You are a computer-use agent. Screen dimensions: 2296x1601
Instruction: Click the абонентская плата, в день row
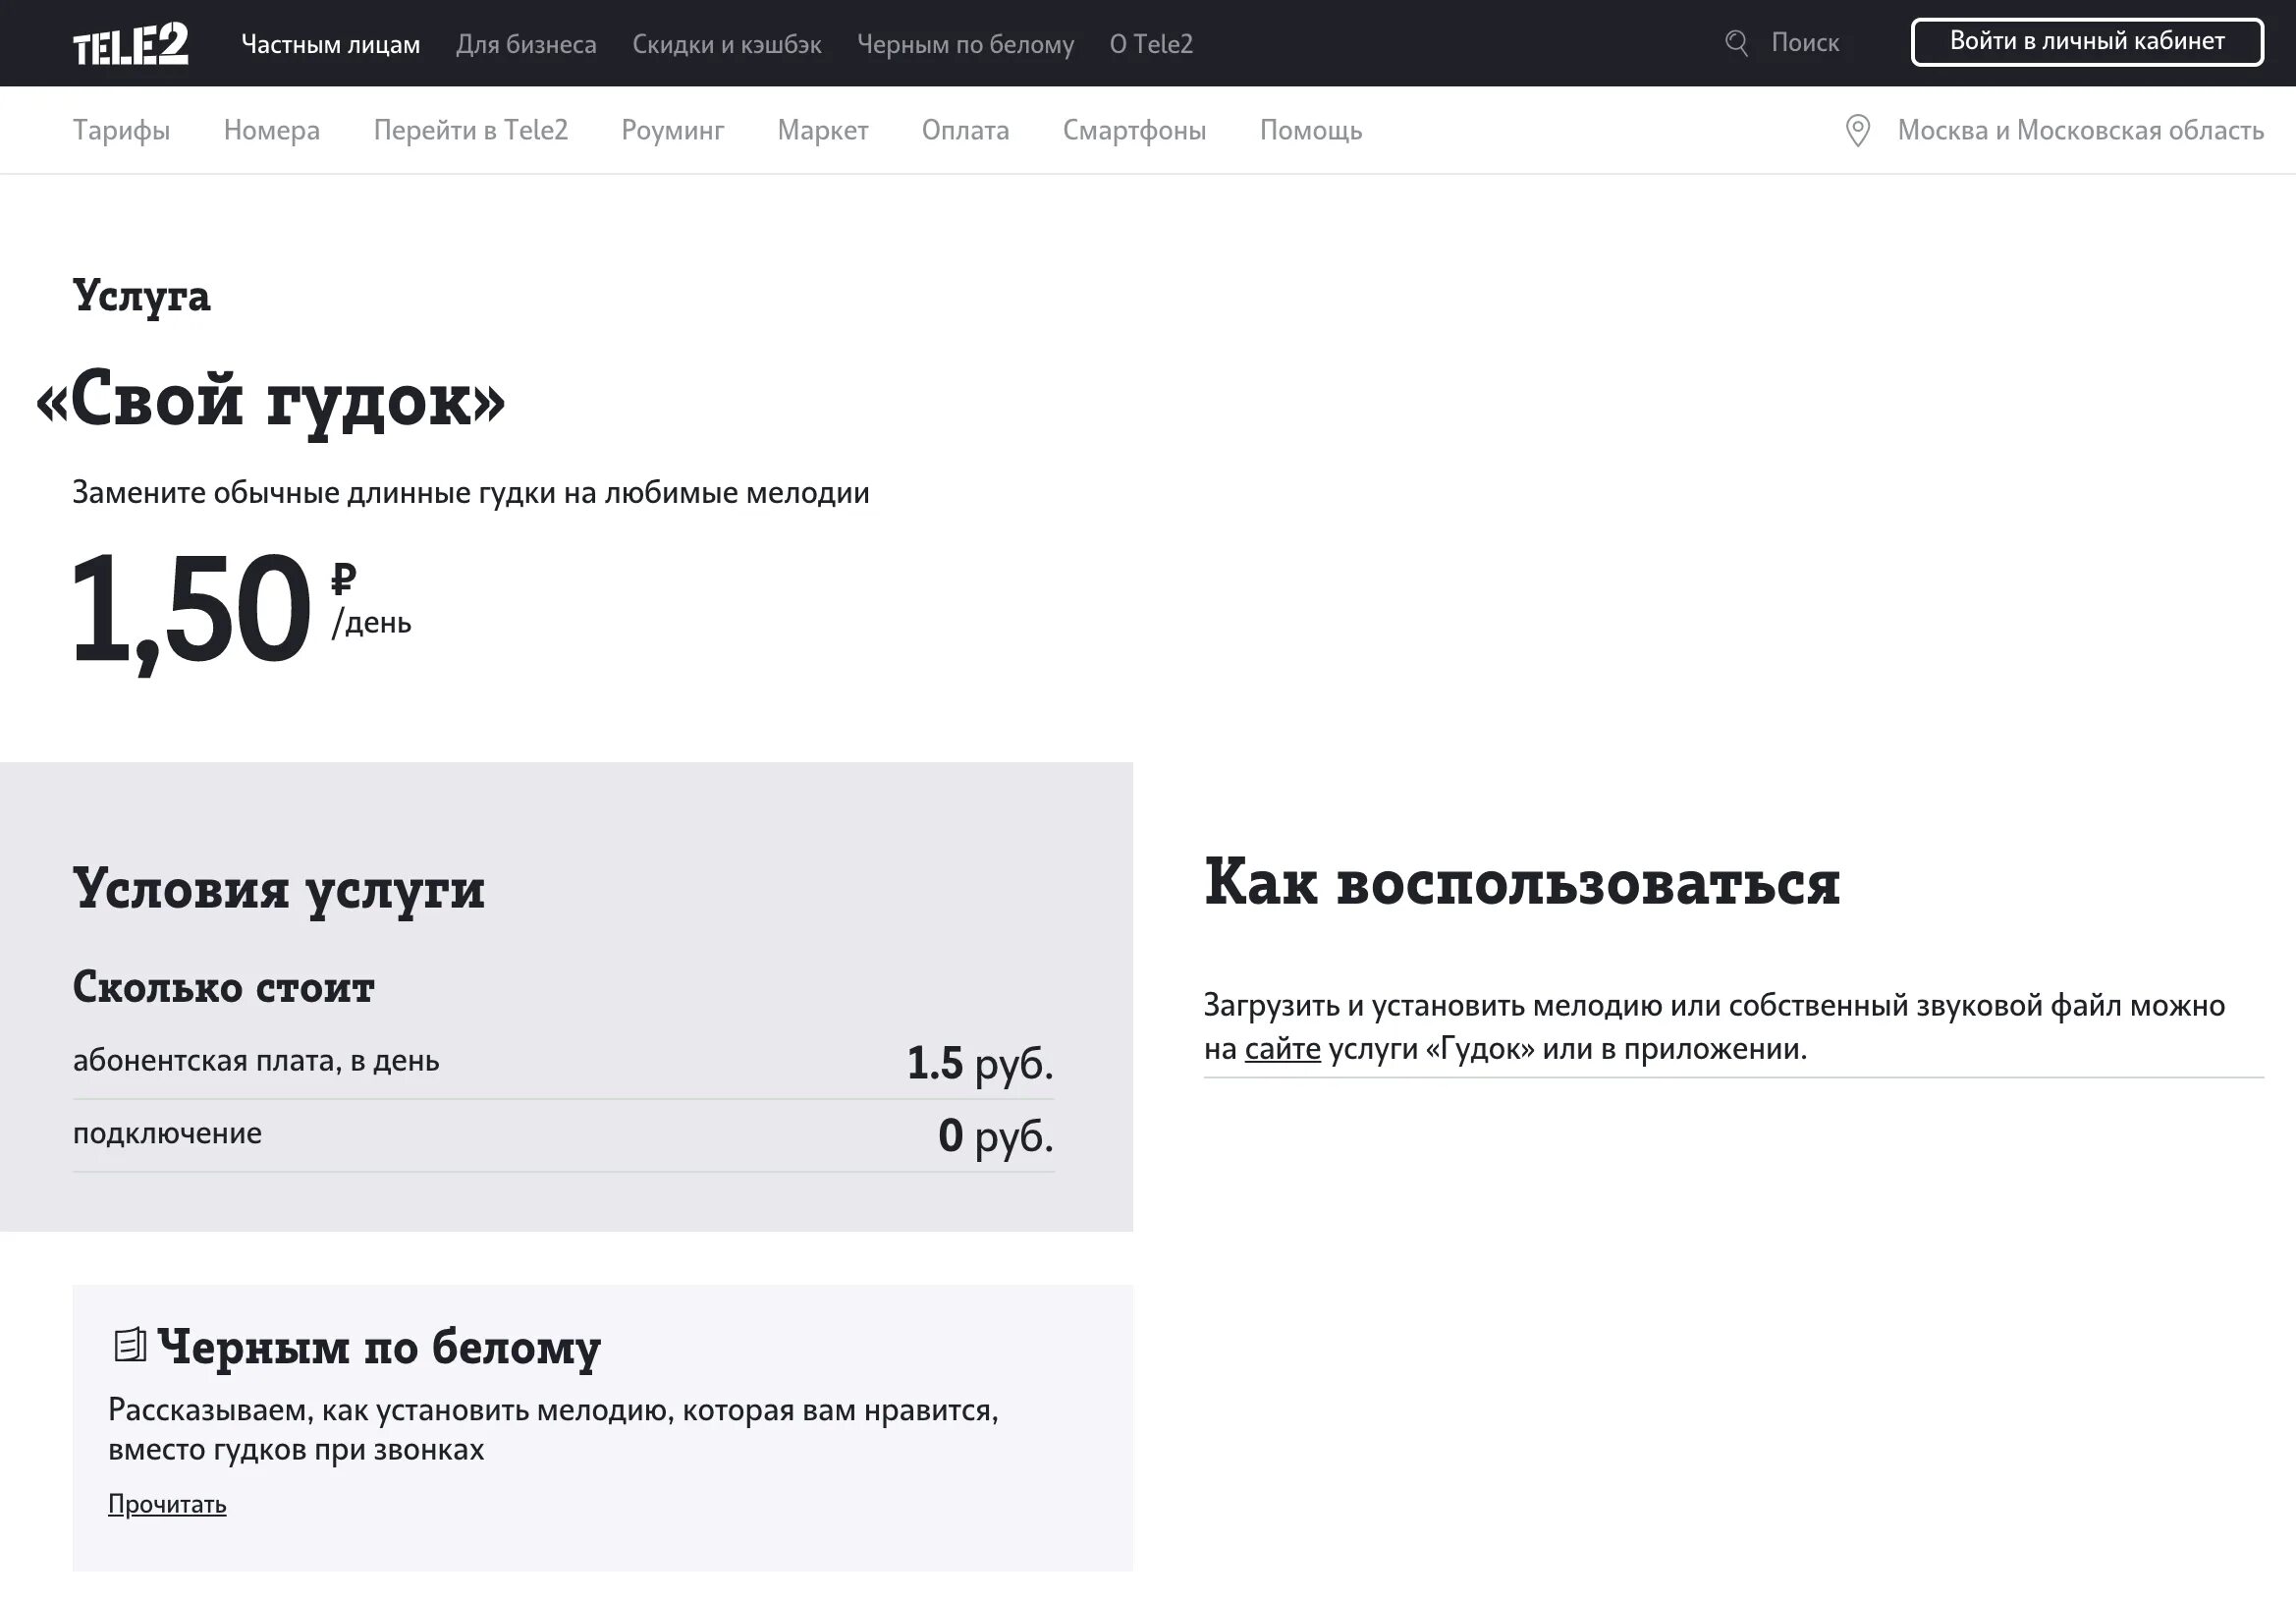[563, 1061]
